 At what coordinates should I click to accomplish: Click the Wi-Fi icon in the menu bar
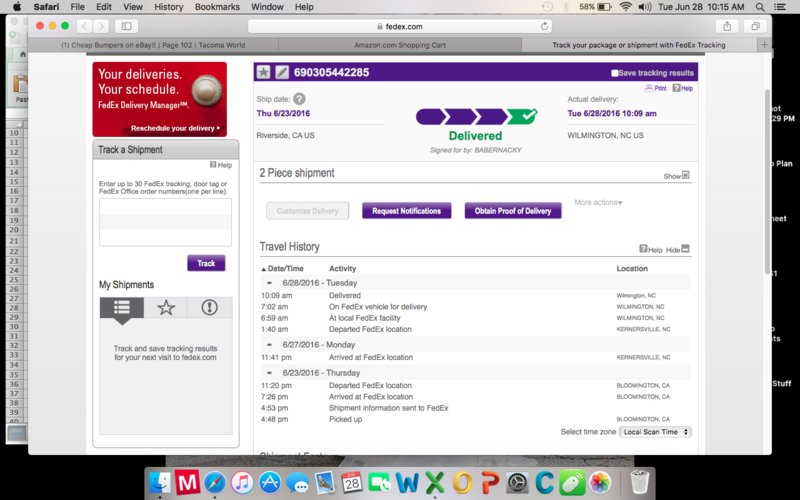626,7
